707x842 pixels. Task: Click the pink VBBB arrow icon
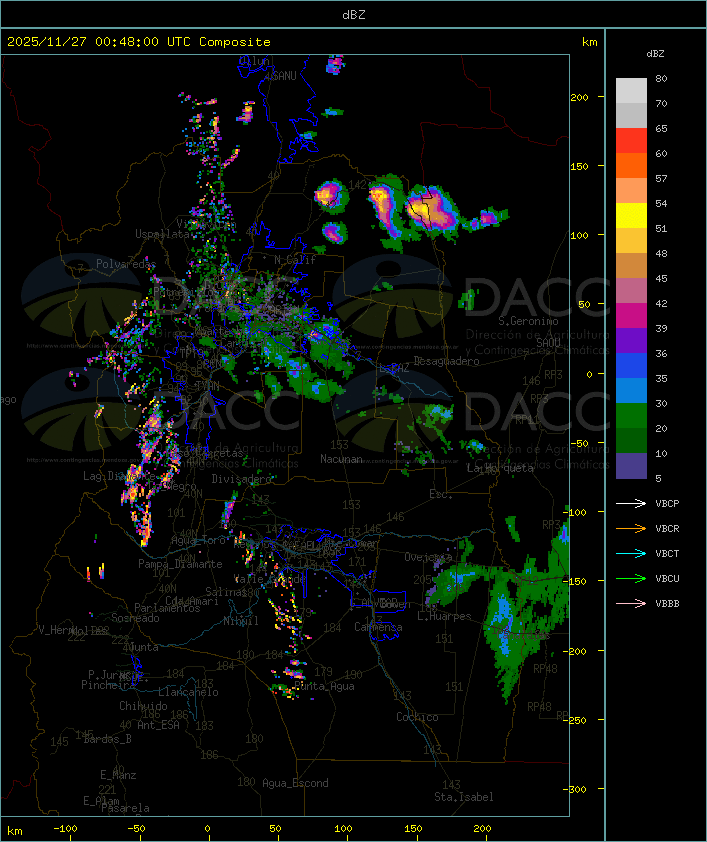631,603
